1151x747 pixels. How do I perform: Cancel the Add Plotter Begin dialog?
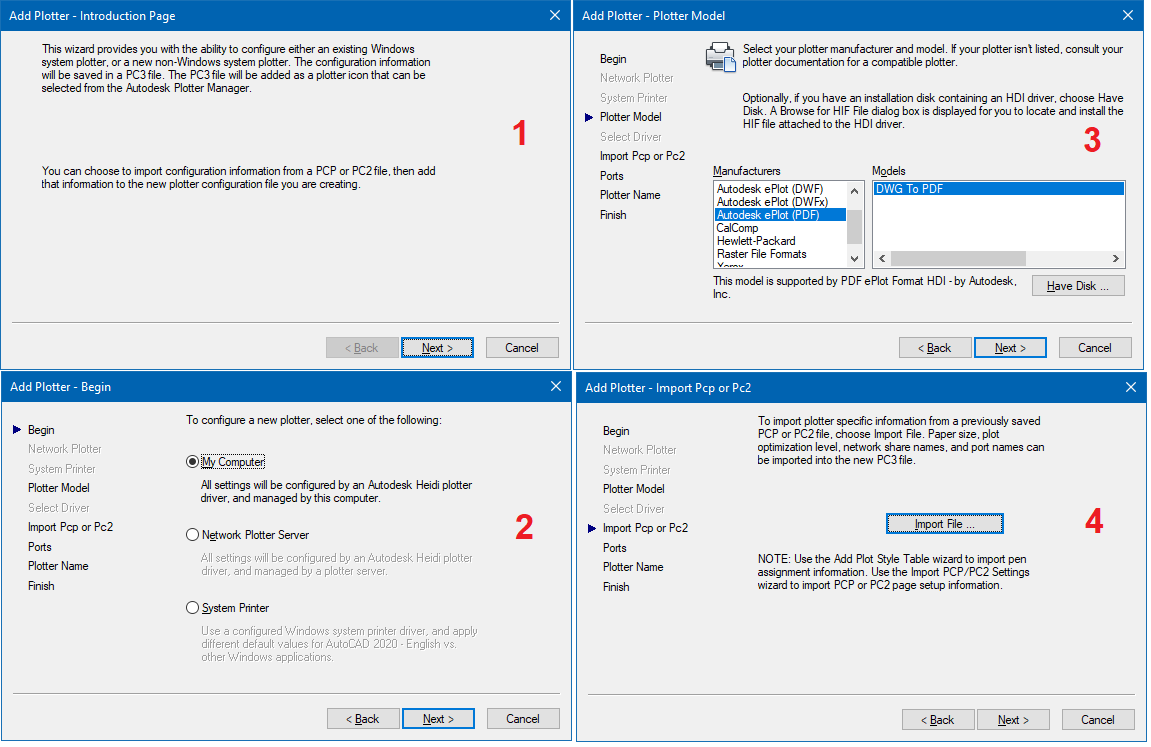pyautogui.click(x=523, y=719)
